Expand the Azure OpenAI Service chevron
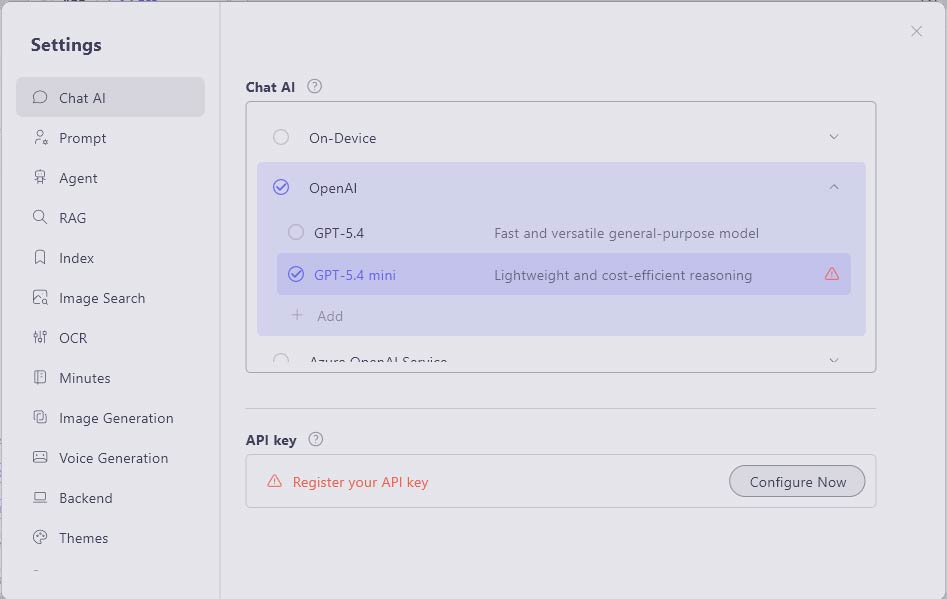 (834, 360)
